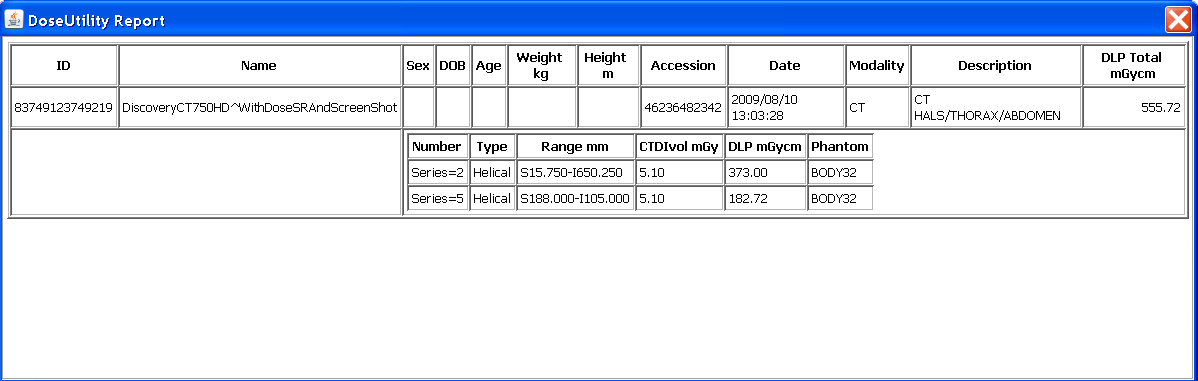Click the Type sub-table header
Viewport: 1198px width, 381px height.
click(492, 147)
